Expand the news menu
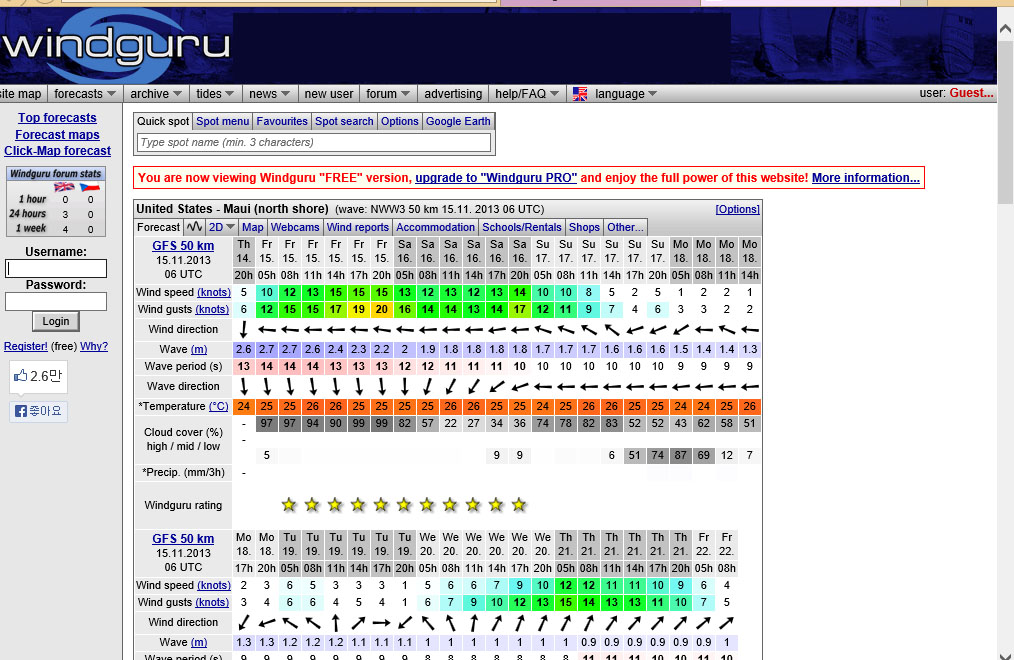 [270, 94]
